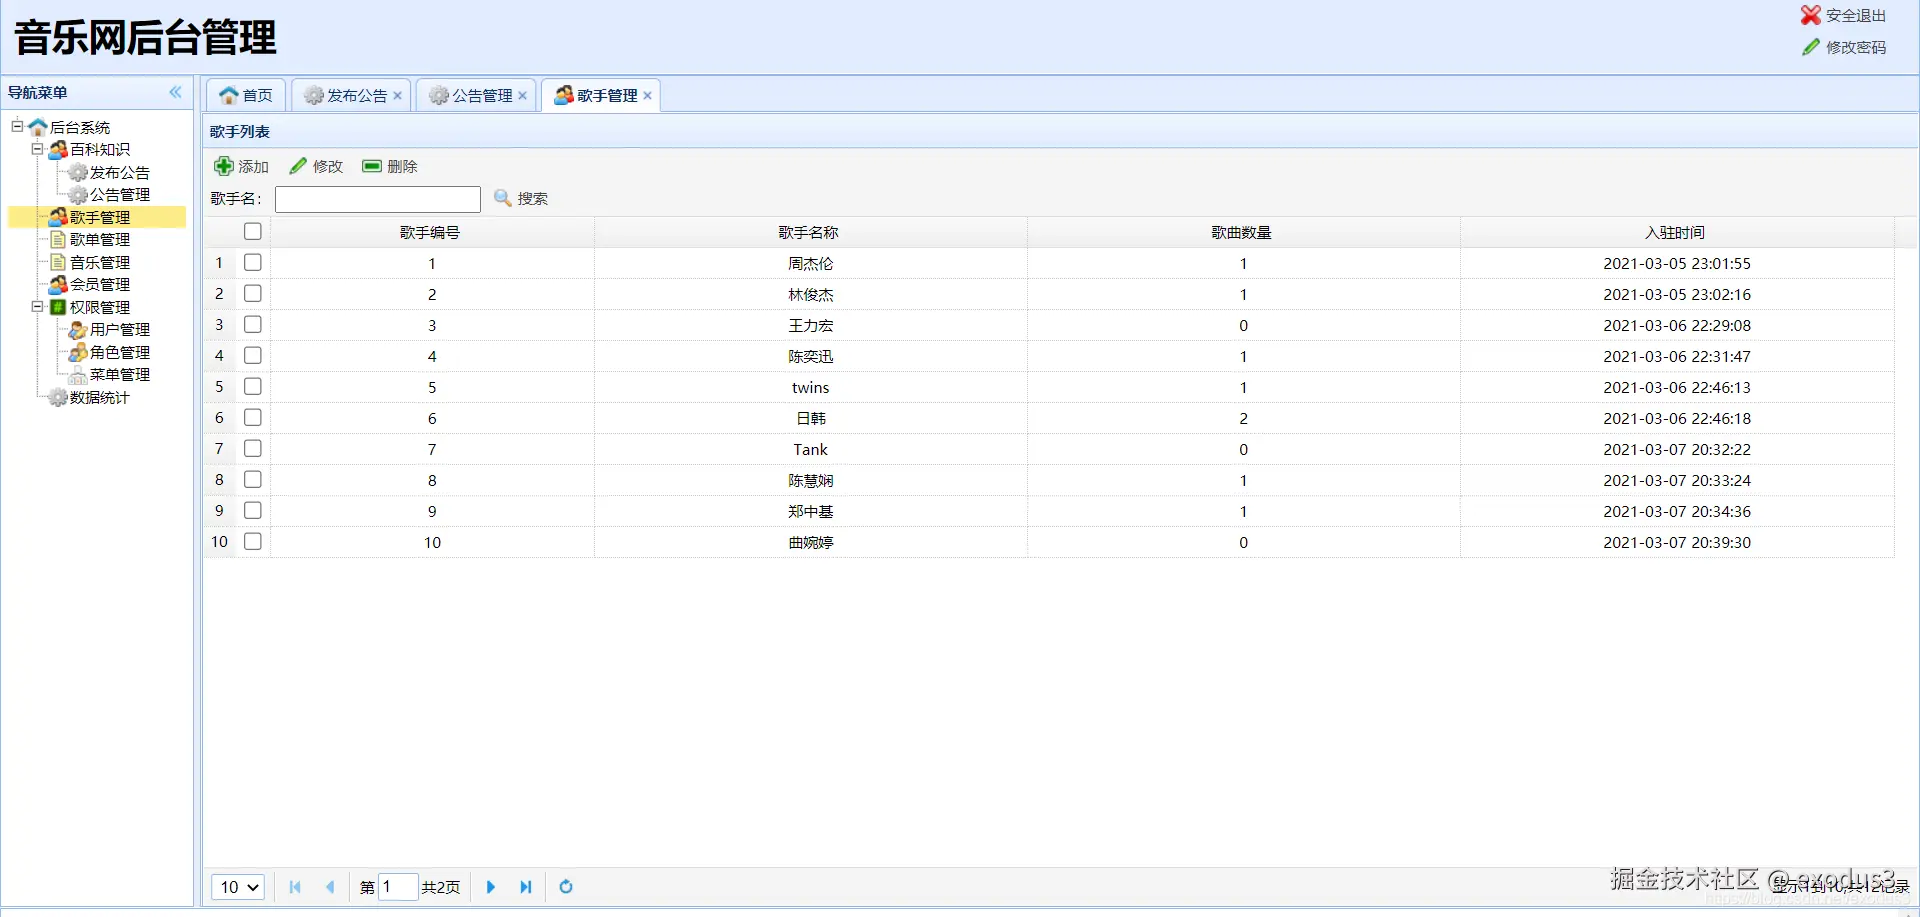This screenshot has height=917, width=1920.
Task: Open 菜单管理 in the navigation tree
Action: (x=120, y=374)
